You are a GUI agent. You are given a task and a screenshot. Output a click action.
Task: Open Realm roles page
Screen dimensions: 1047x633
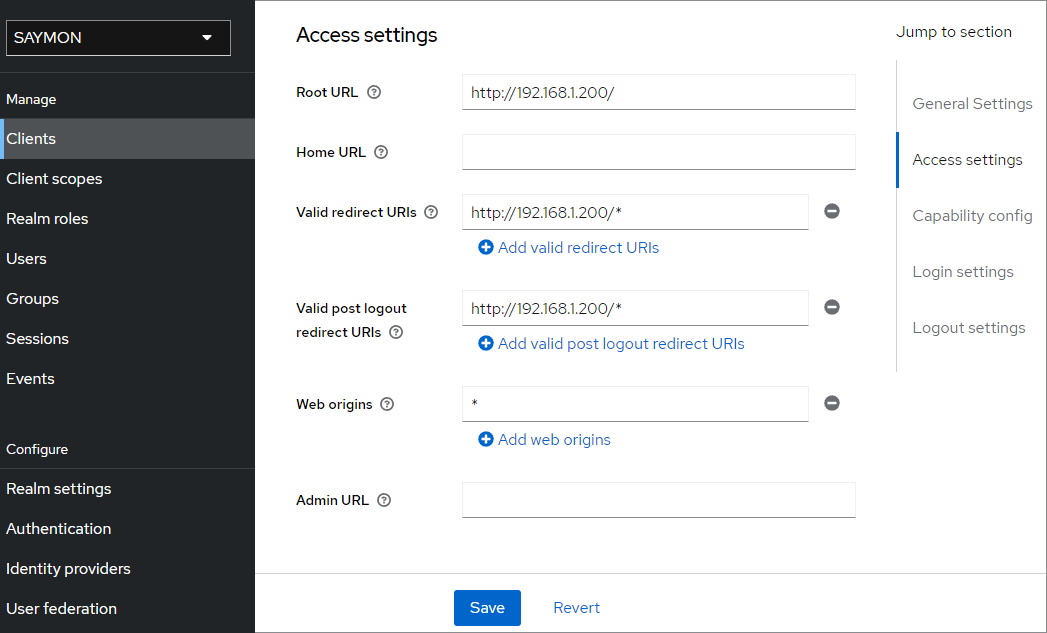[x=128, y=219]
